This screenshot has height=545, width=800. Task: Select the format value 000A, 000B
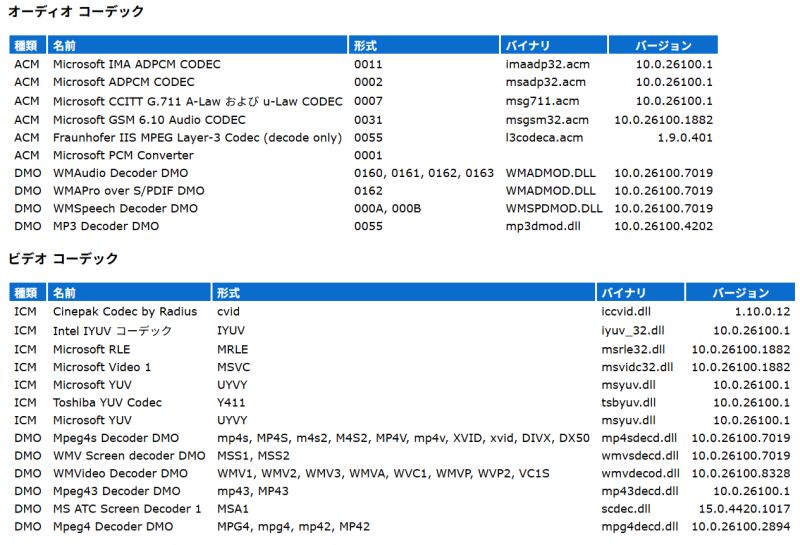tap(387, 208)
